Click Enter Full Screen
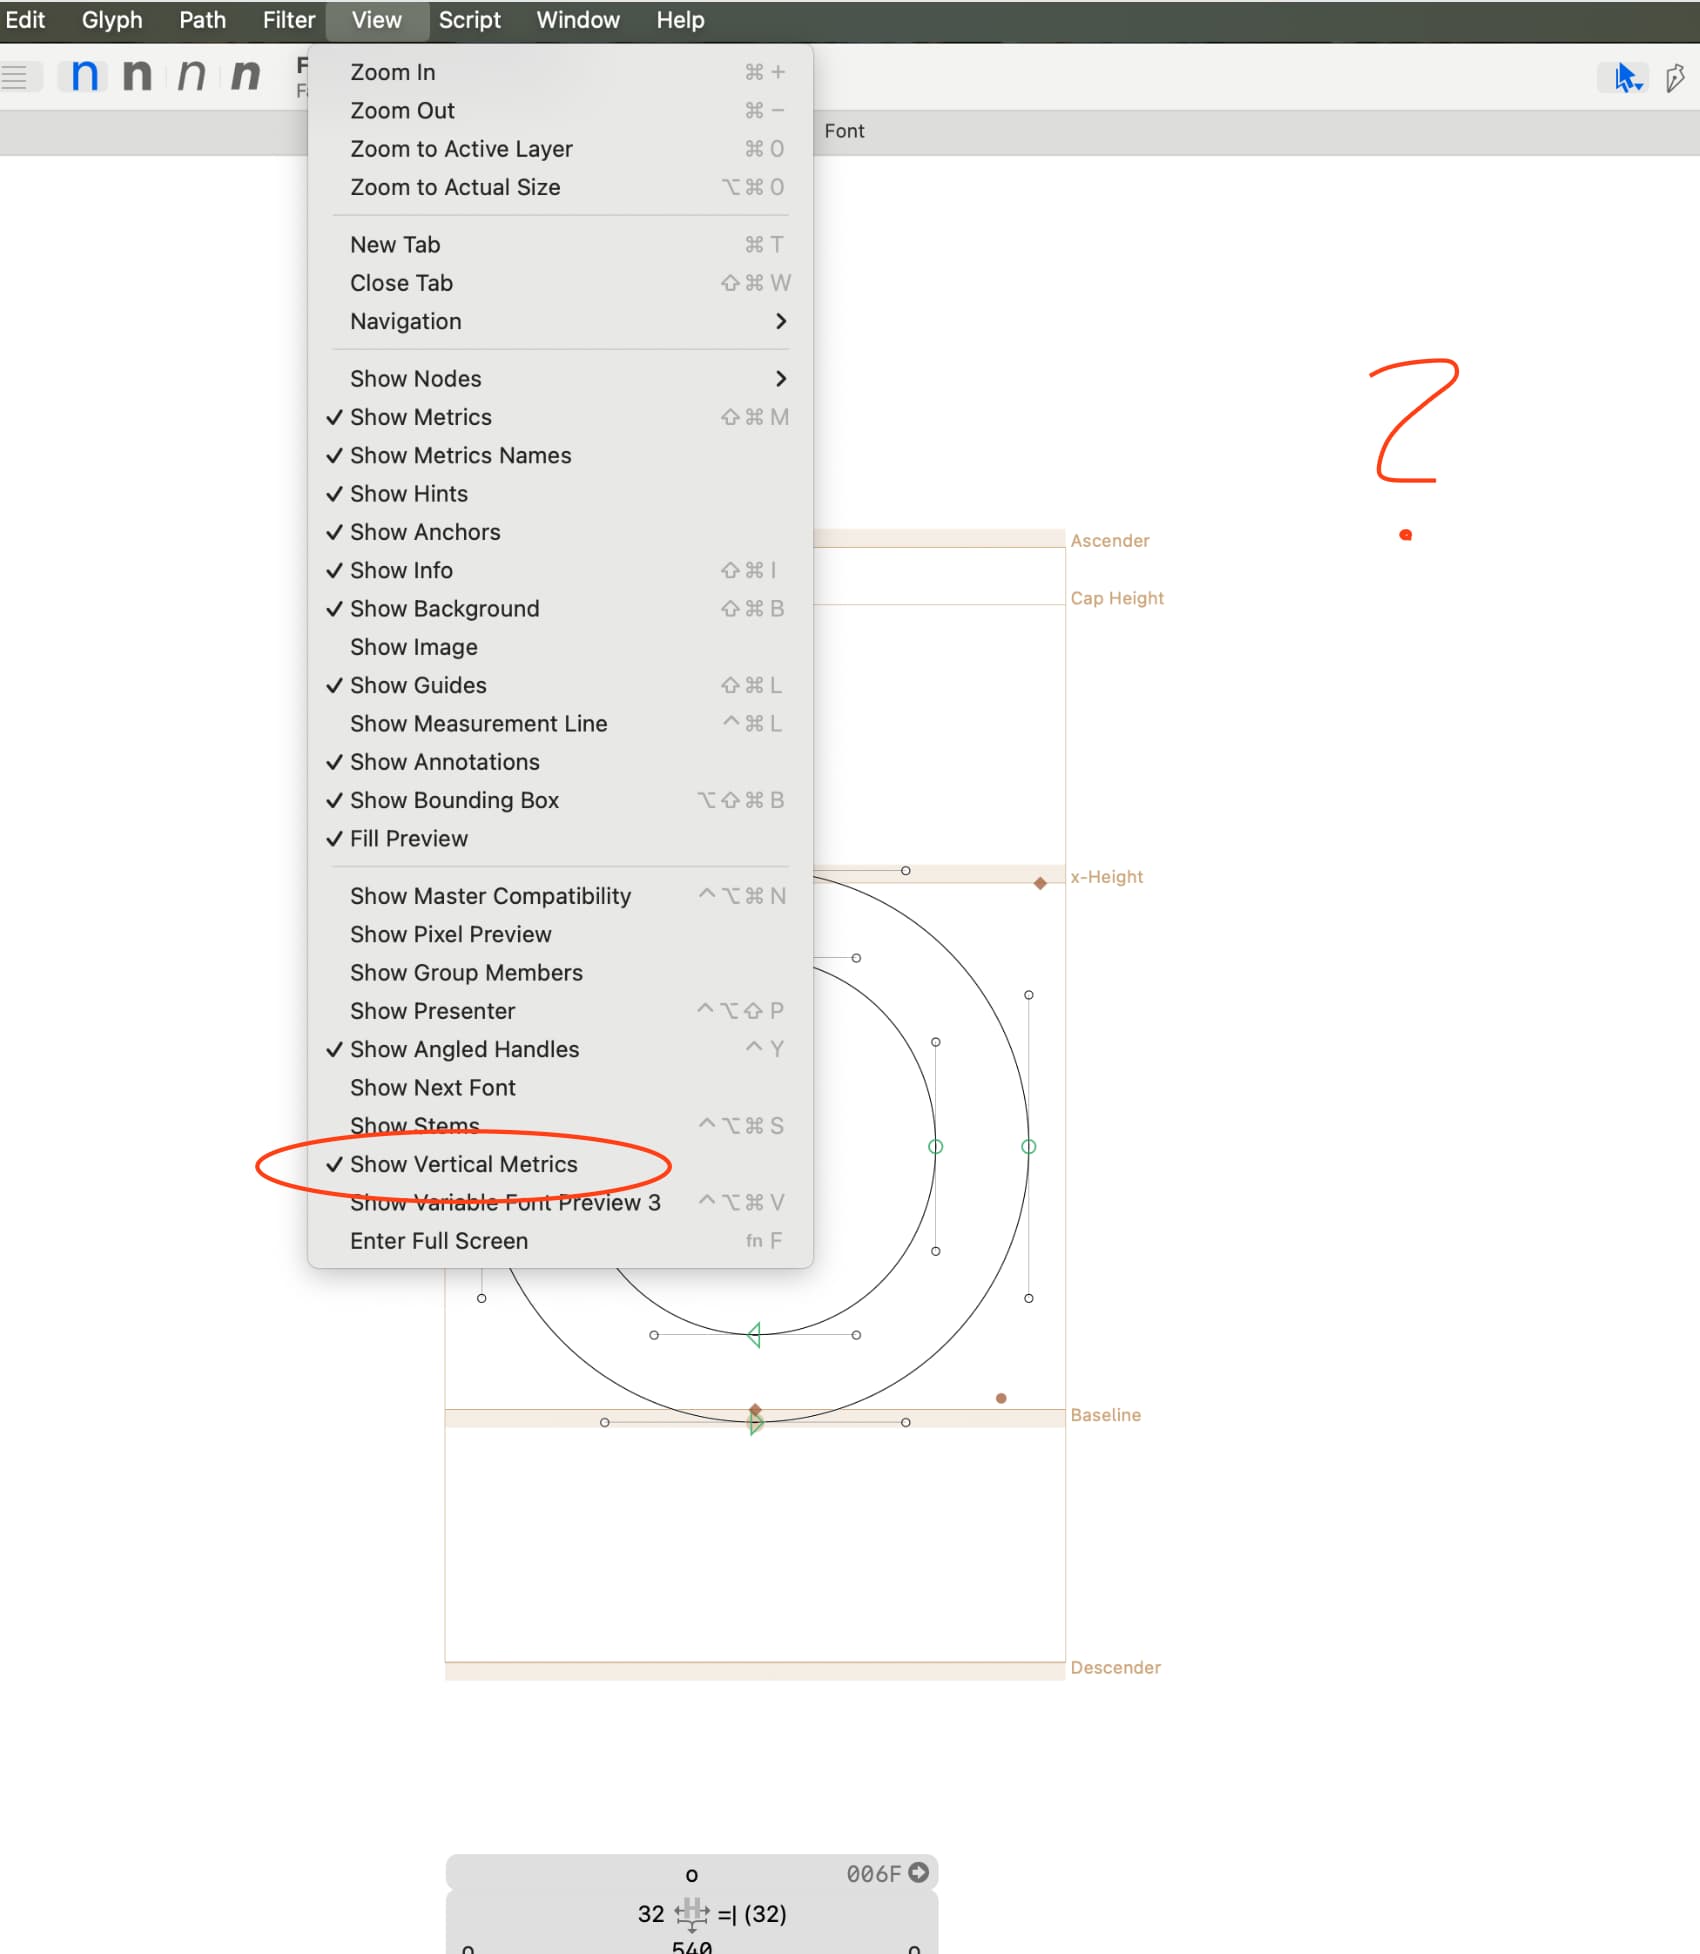 [439, 1240]
